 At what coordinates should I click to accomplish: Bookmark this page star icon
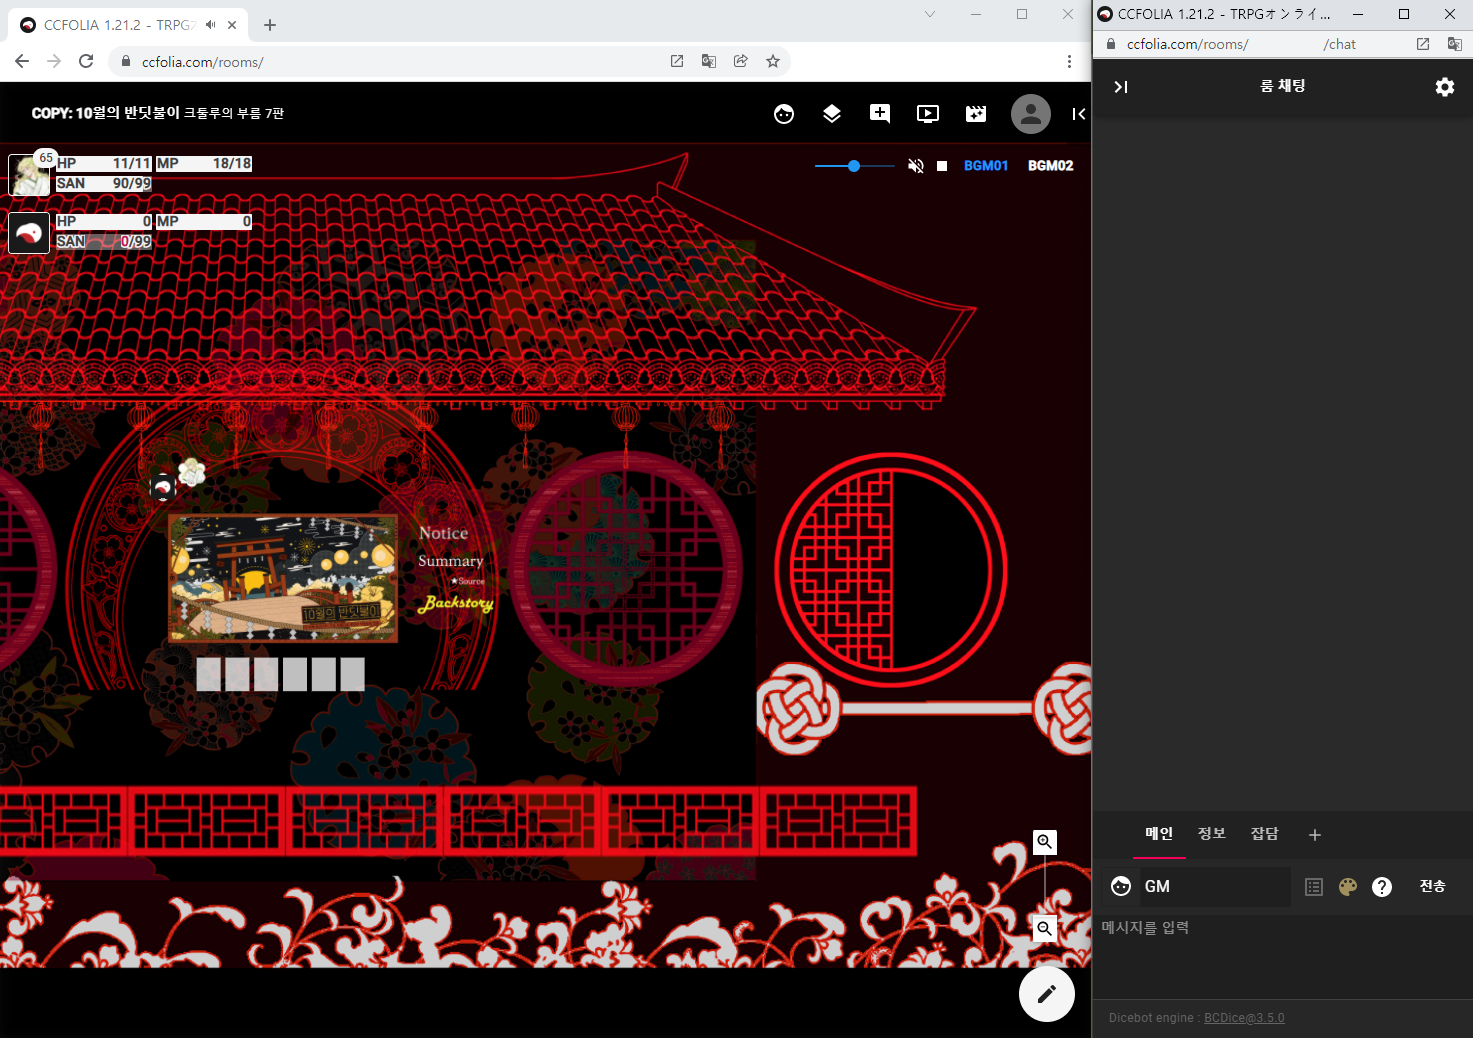[x=773, y=61]
